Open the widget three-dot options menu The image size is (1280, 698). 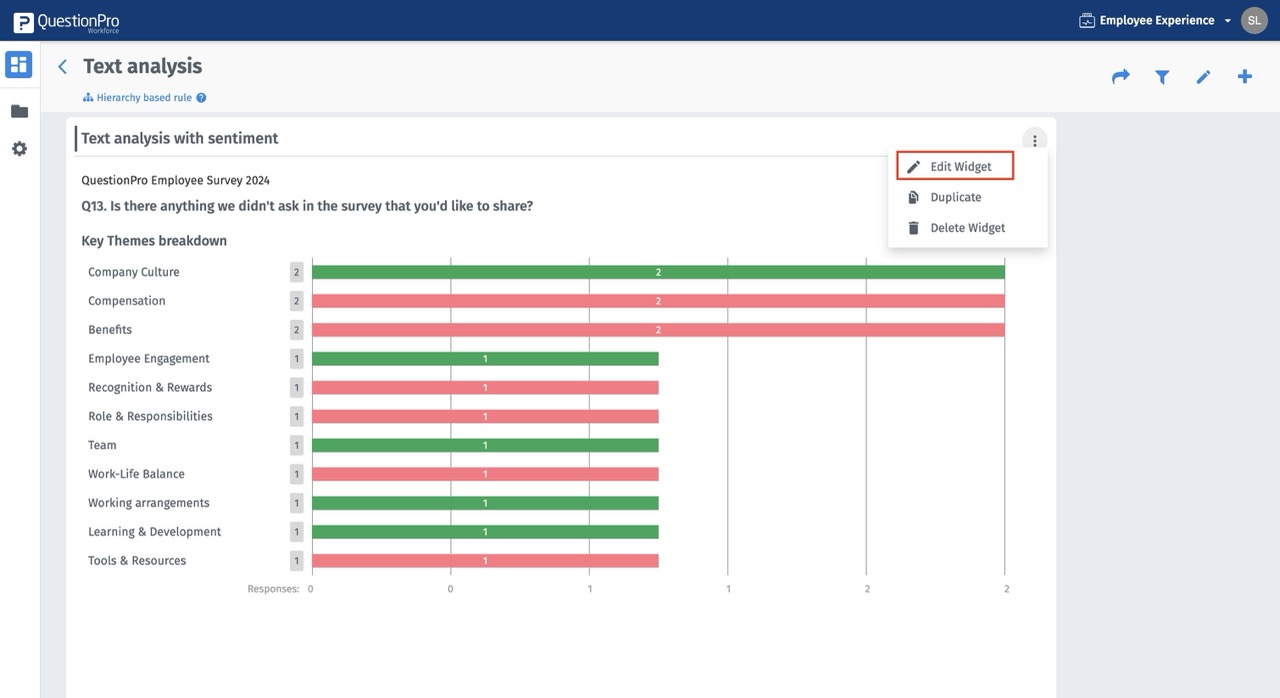tap(1035, 139)
